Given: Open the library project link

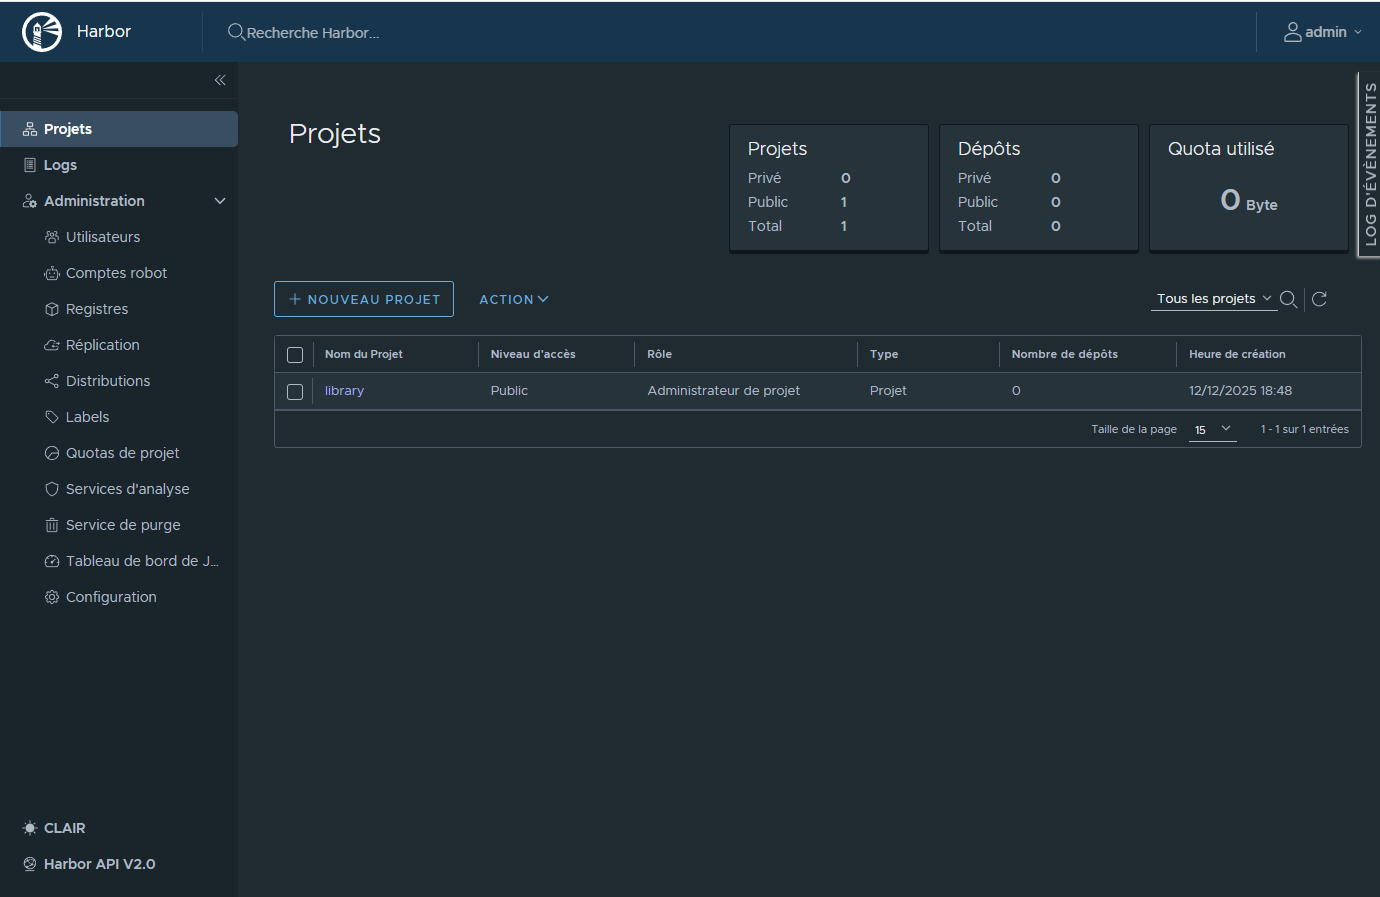Looking at the screenshot, I should (344, 391).
